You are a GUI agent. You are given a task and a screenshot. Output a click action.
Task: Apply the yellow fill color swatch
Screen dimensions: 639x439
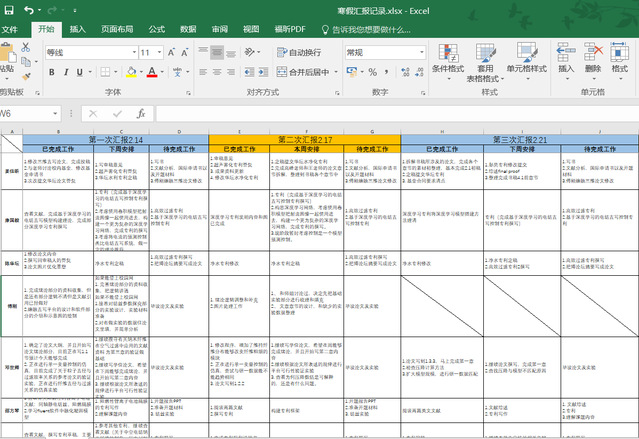click(130, 72)
